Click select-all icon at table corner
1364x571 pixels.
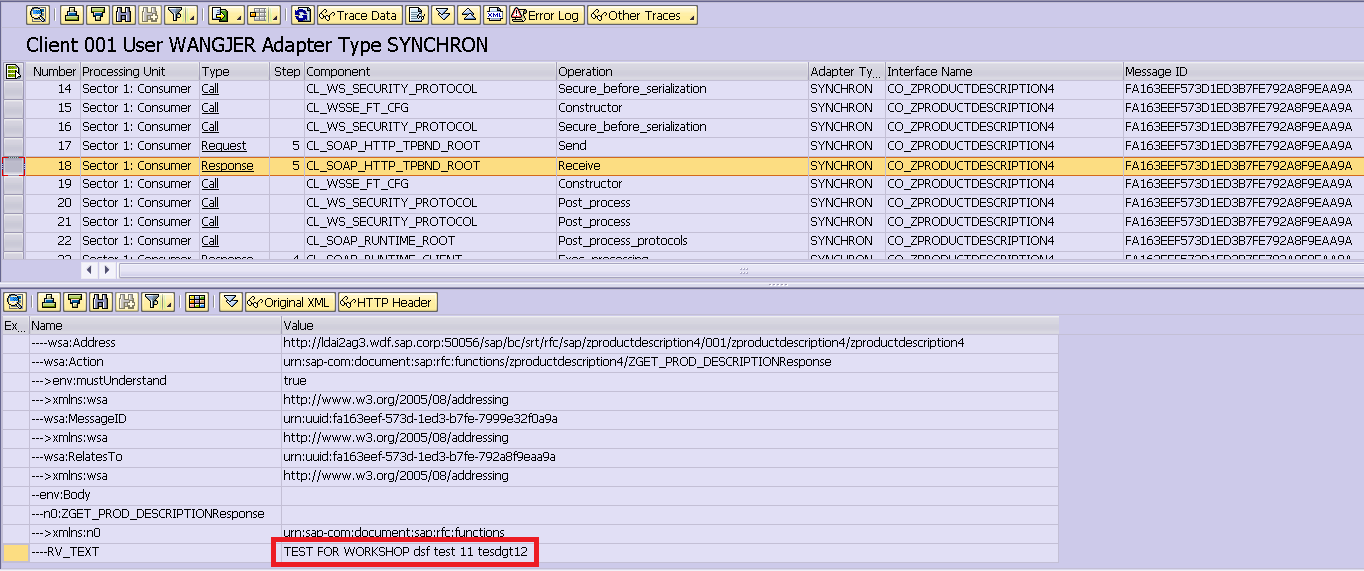point(13,71)
